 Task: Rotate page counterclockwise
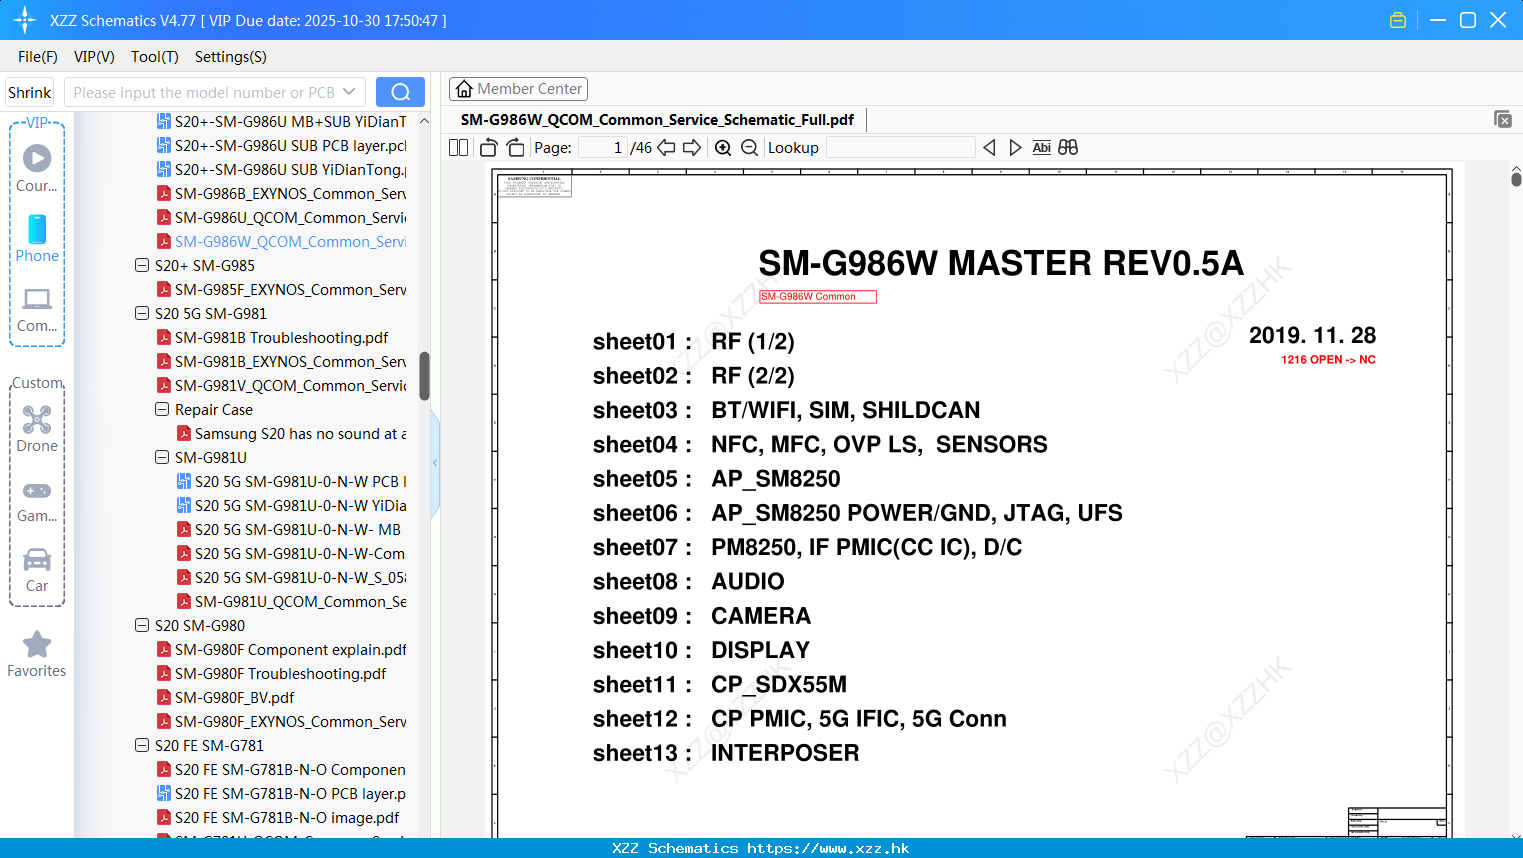point(488,148)
